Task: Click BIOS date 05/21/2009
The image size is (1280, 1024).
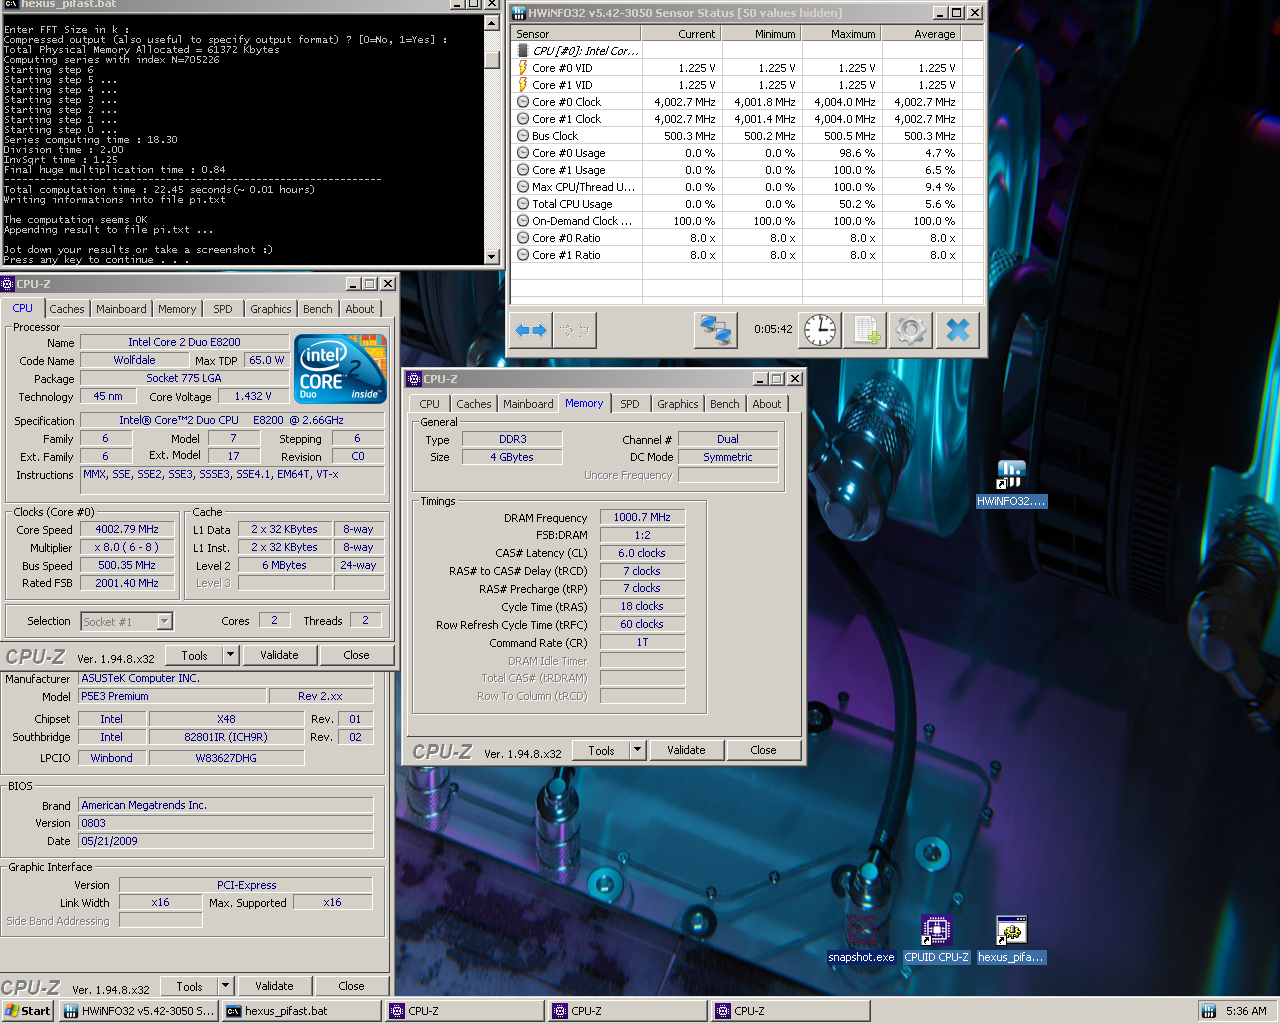Action: click(226, 841)
